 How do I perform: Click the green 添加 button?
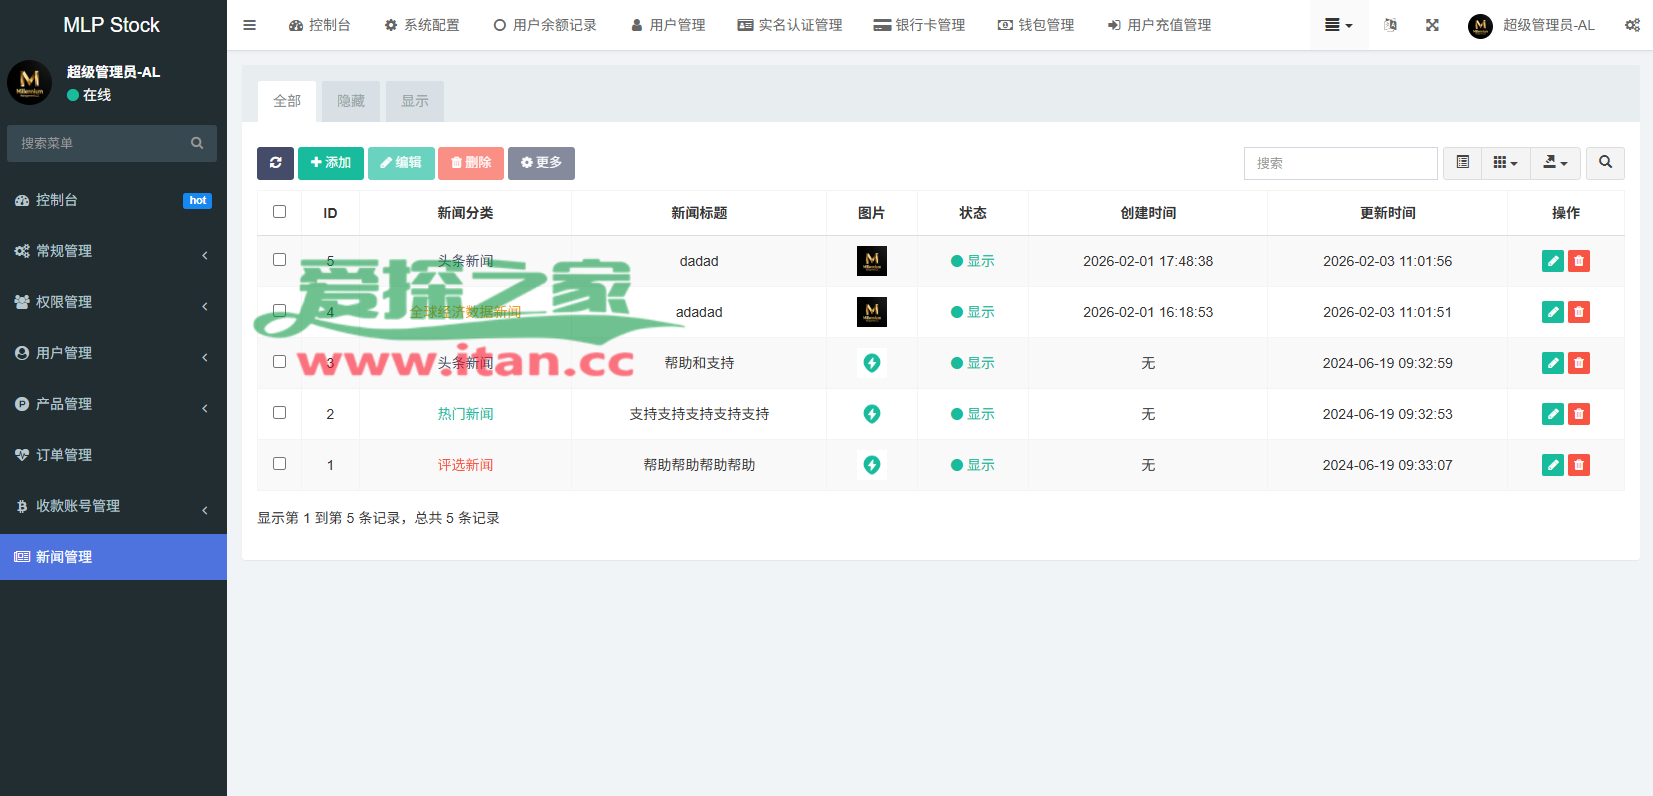click(x=331, y=163)
